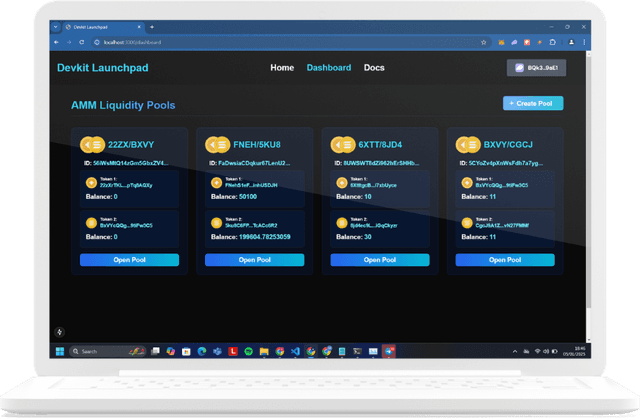Click the BXVY/CGCJ pool coin icon
The image size is (640, 418).
[x=468, y=145]
